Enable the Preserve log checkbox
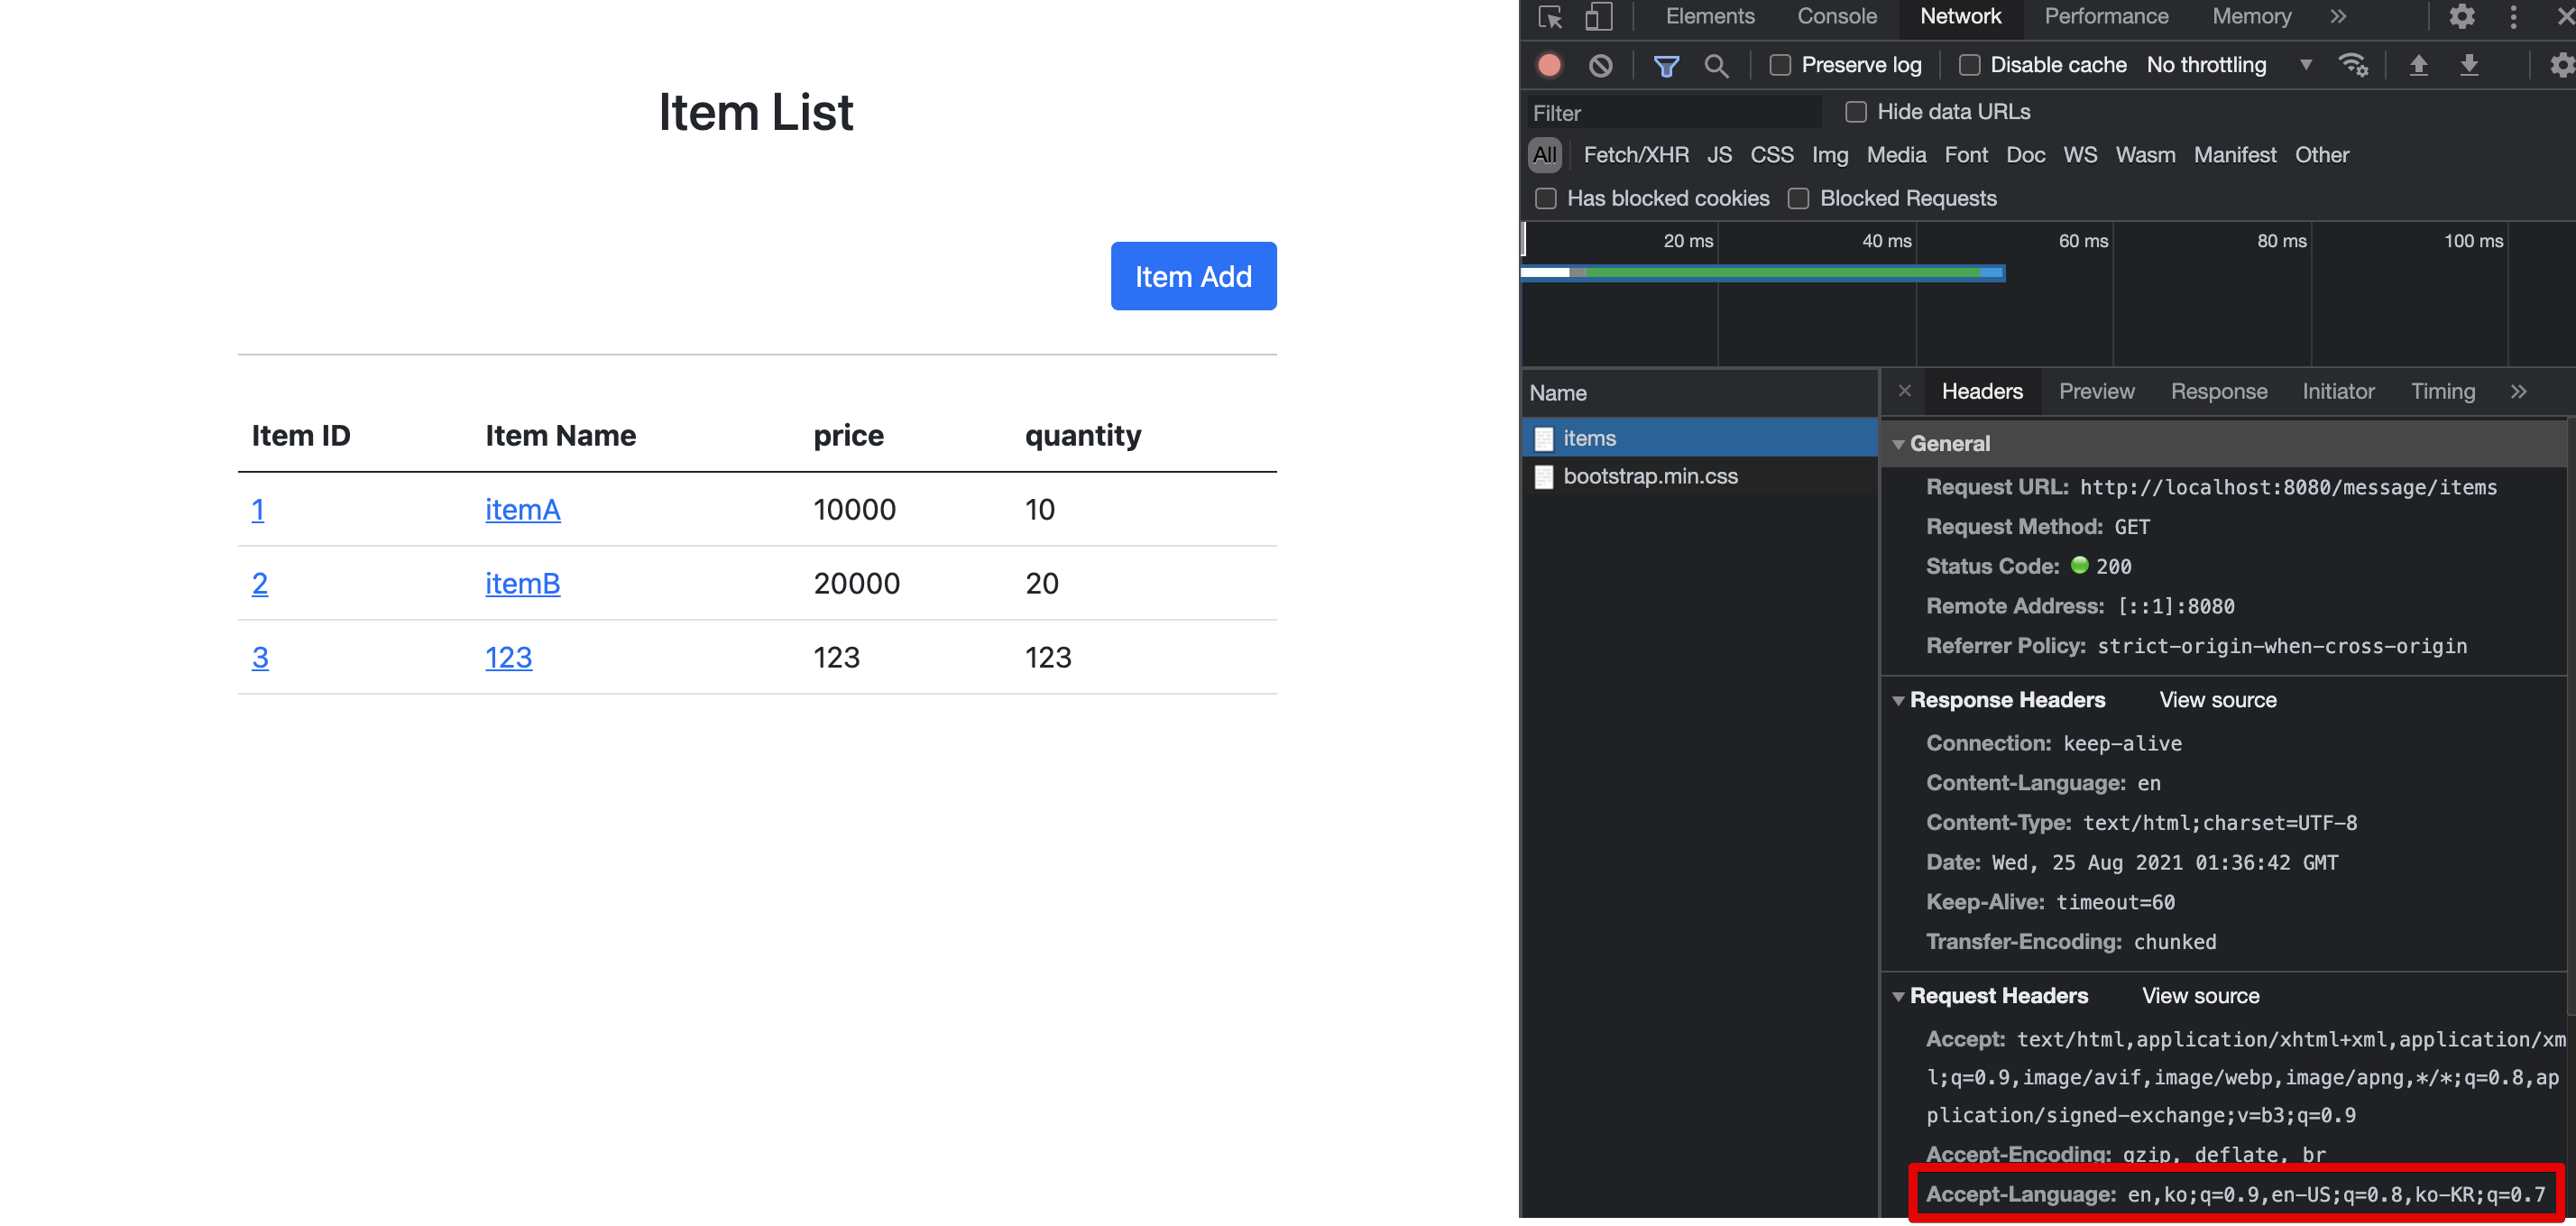Screen dimensions: 2576x1226 pos(1780,65)
